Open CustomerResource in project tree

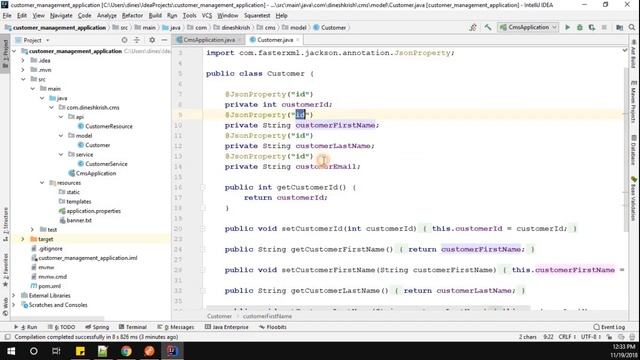click(105, 127)
